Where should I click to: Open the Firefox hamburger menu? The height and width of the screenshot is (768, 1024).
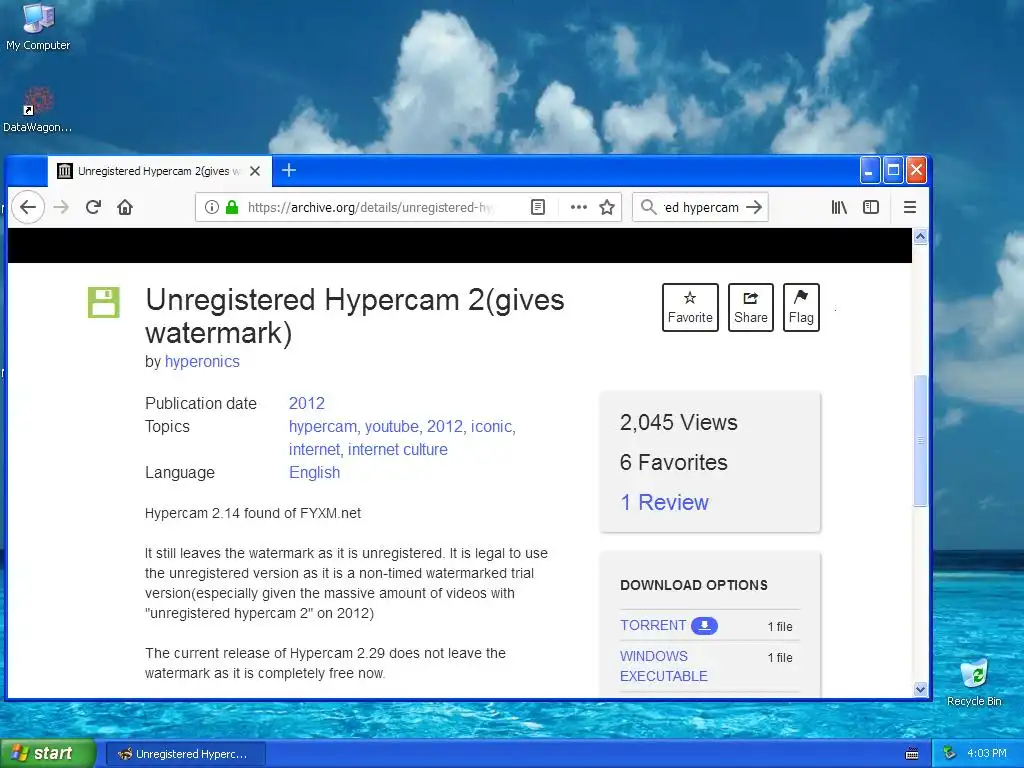click(910, 207)
